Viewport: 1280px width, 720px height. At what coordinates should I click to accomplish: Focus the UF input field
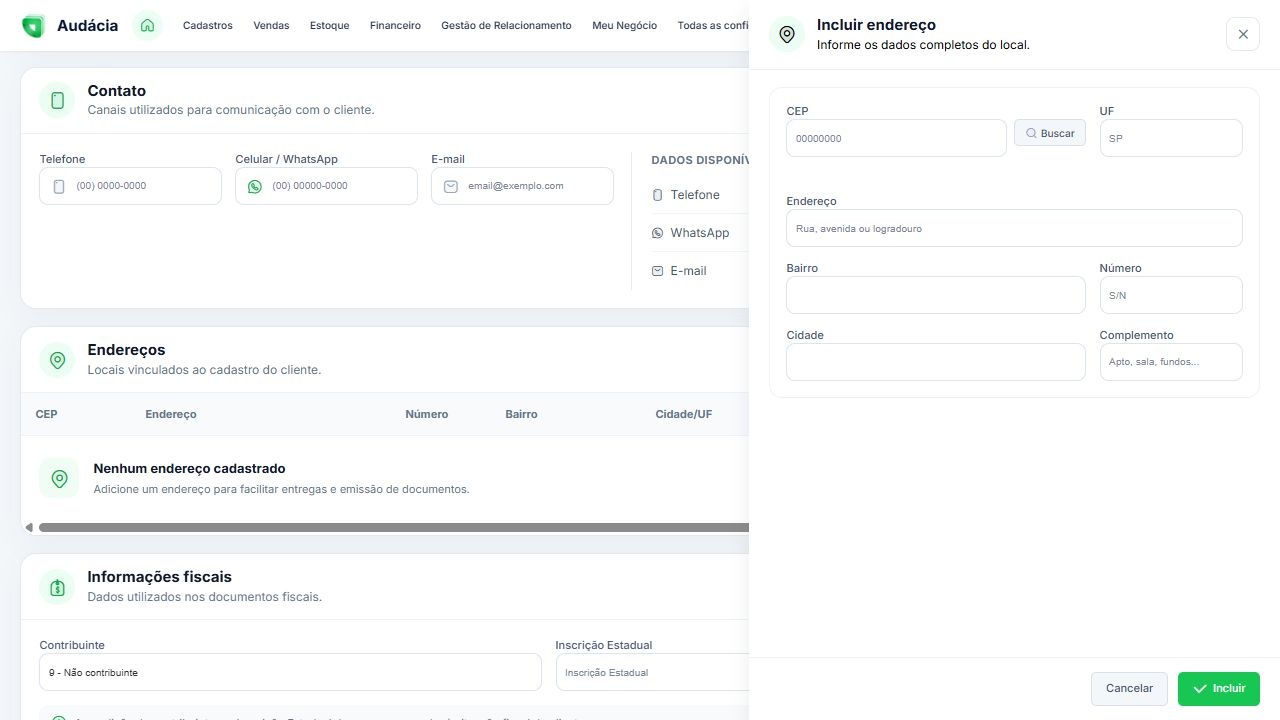pos(1171,138)
